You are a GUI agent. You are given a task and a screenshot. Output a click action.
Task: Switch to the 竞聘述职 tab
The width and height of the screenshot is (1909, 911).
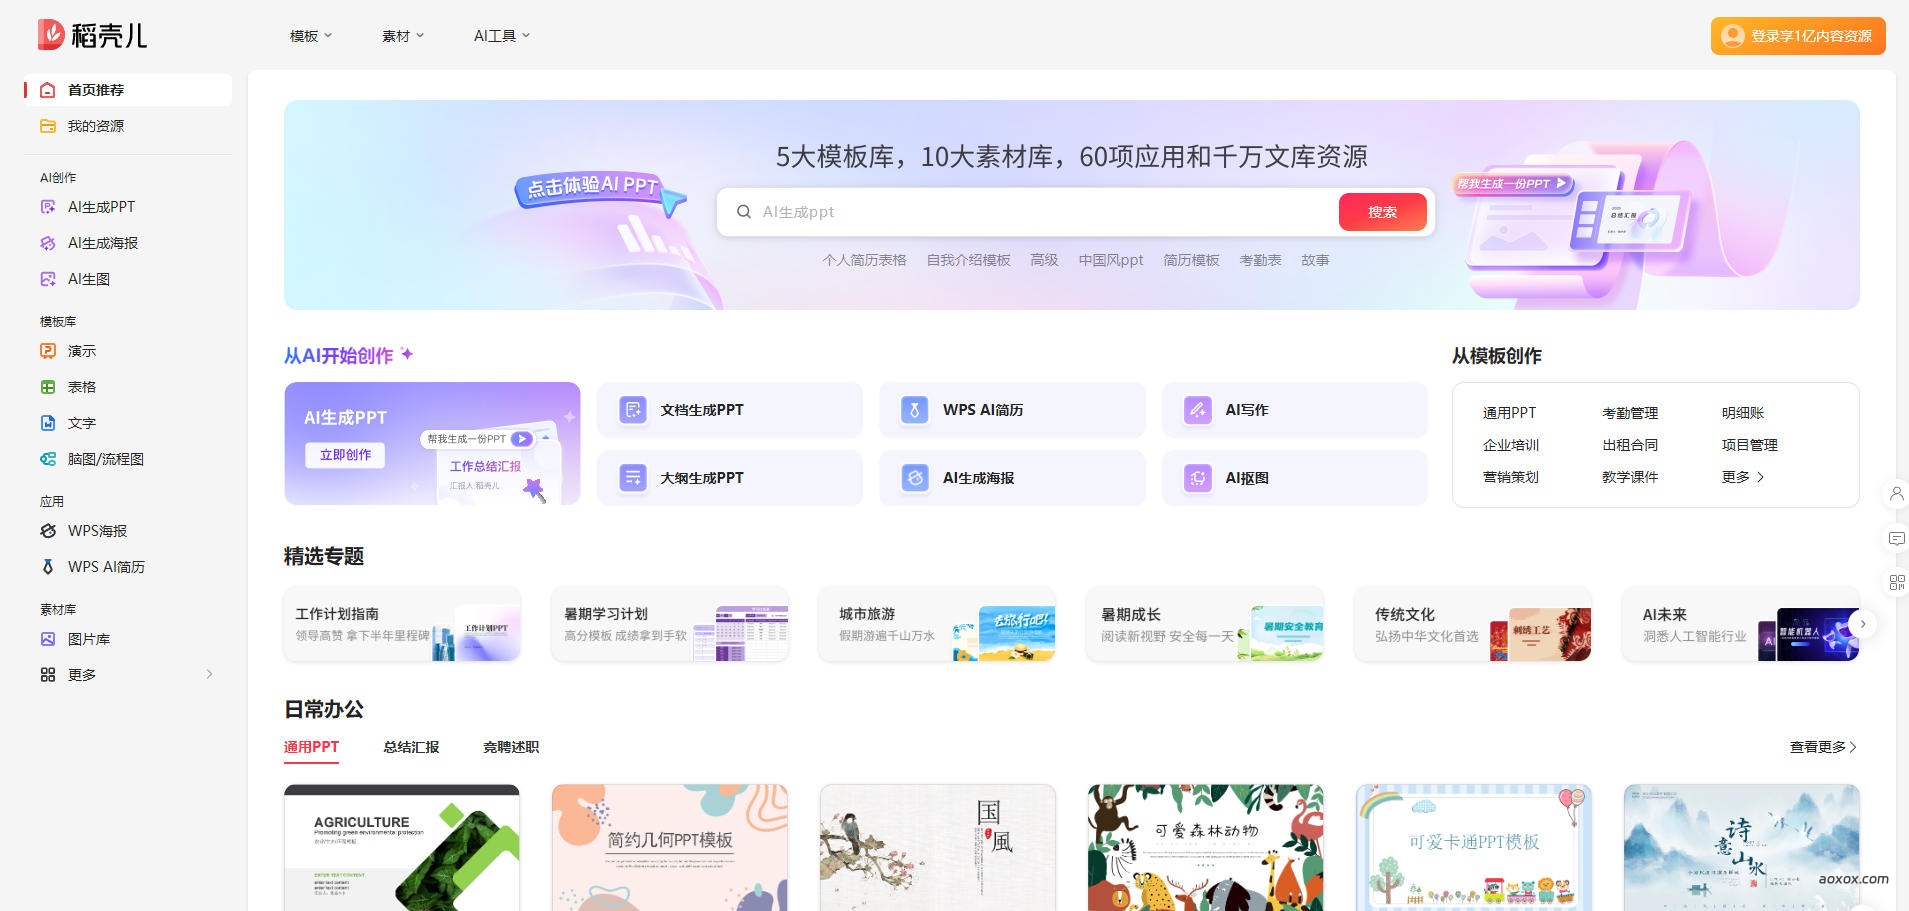(509, 747)
